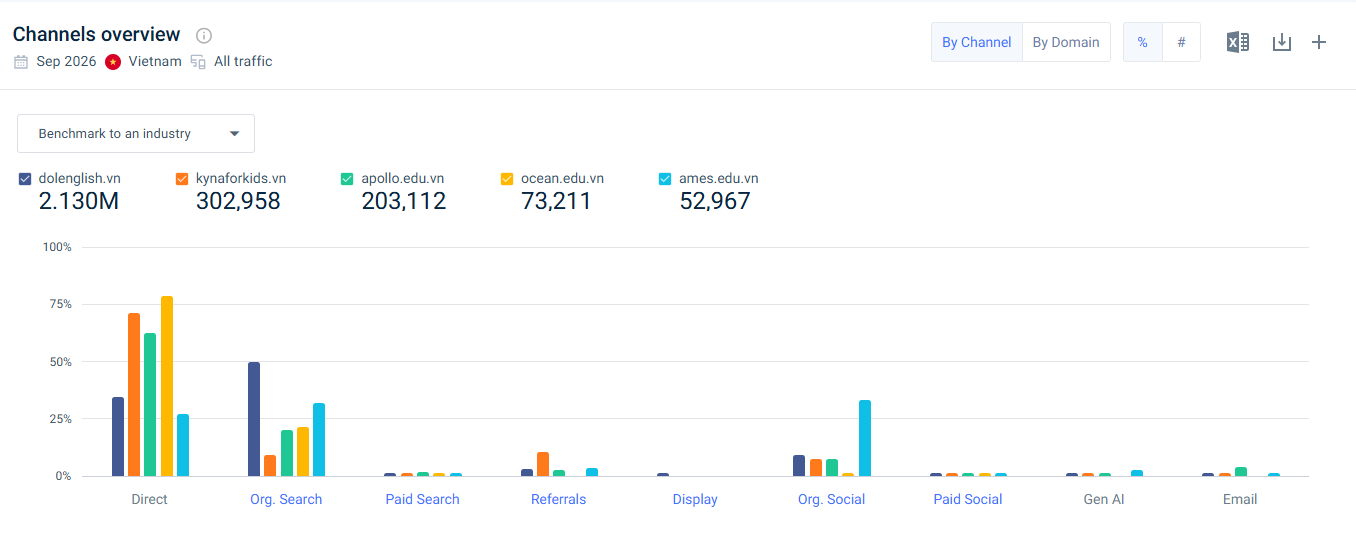This screenshot has height=540, width=1356.
Task: Download the chart as an image
Action: point(1282,42)
